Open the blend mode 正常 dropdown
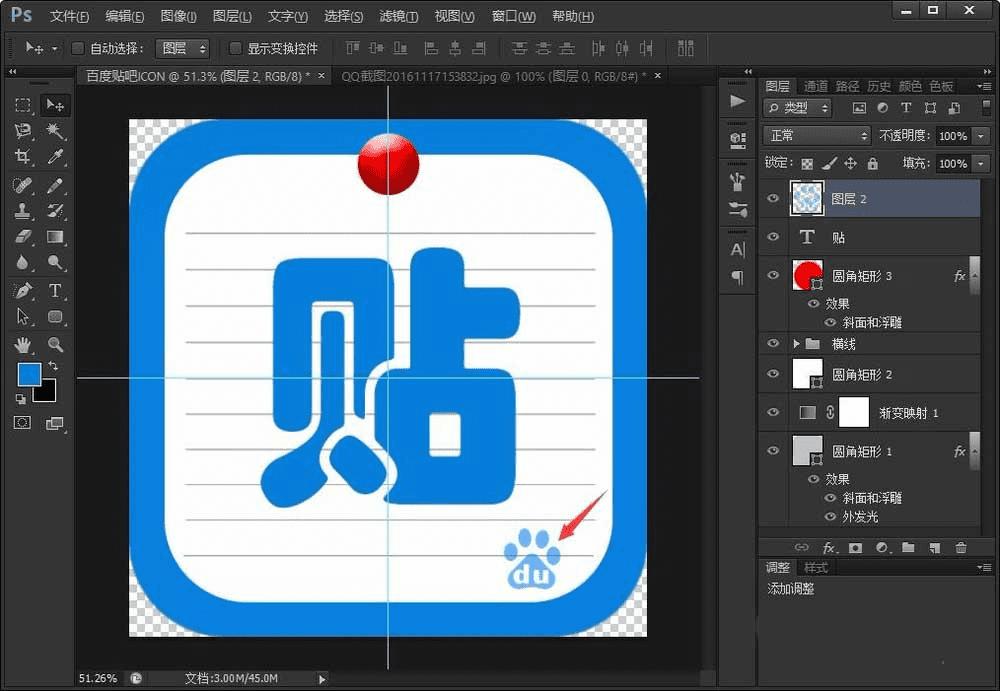Screen dimensions: 1000x691 817,136
